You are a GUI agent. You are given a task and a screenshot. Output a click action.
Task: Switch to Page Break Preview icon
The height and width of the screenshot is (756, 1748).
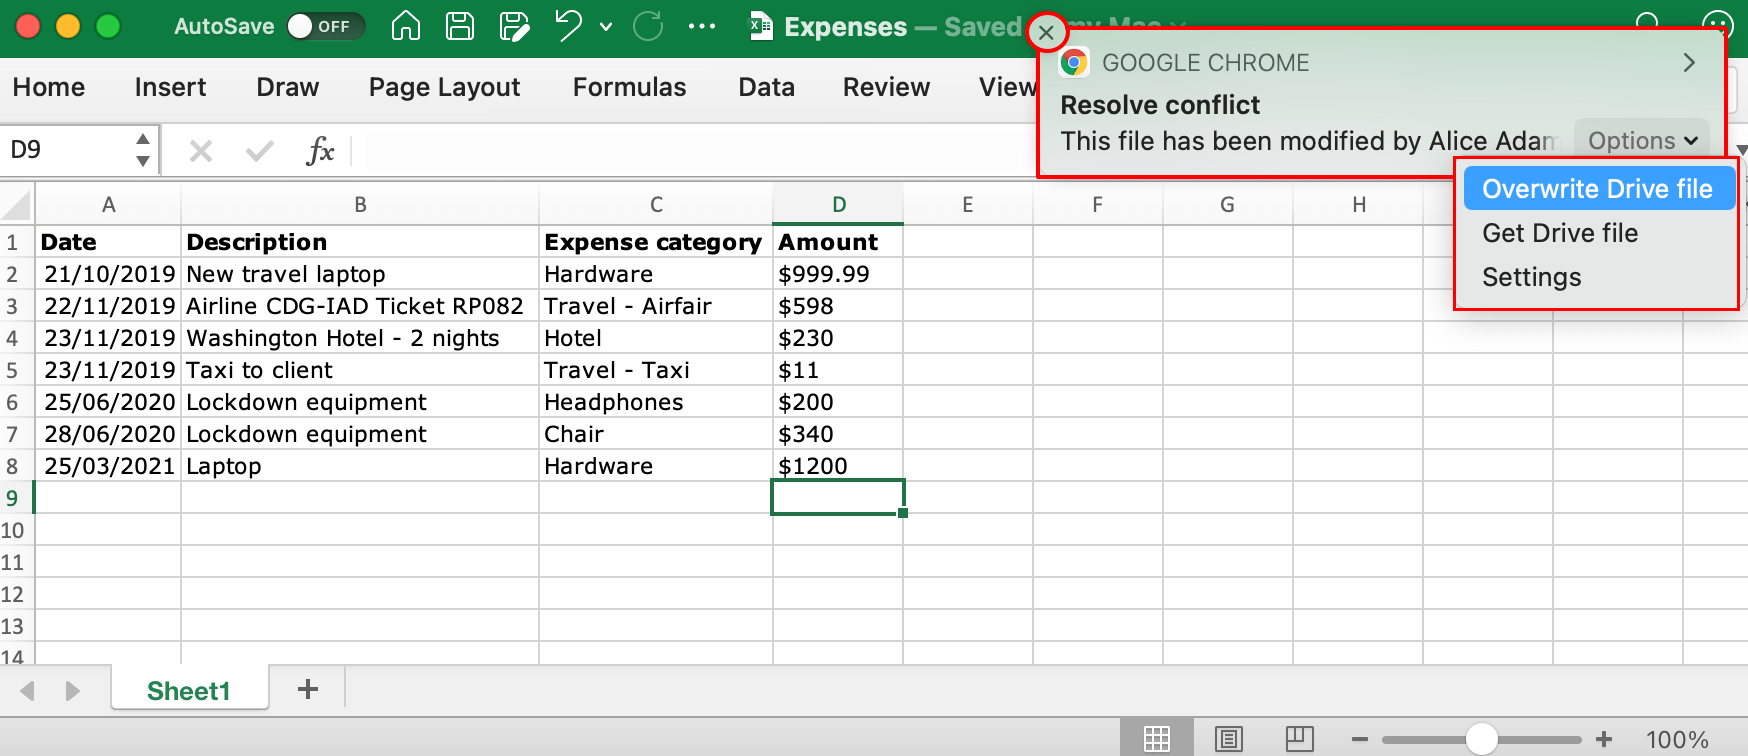(x=1299, y=739)
